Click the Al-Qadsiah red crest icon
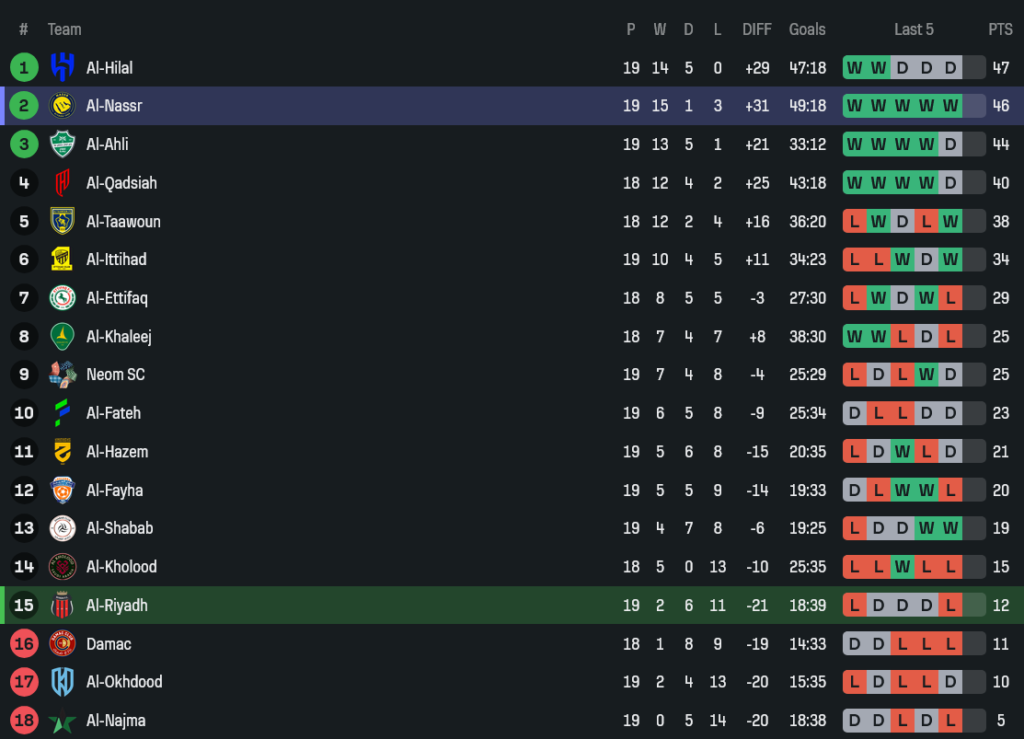 click(62, 183)
